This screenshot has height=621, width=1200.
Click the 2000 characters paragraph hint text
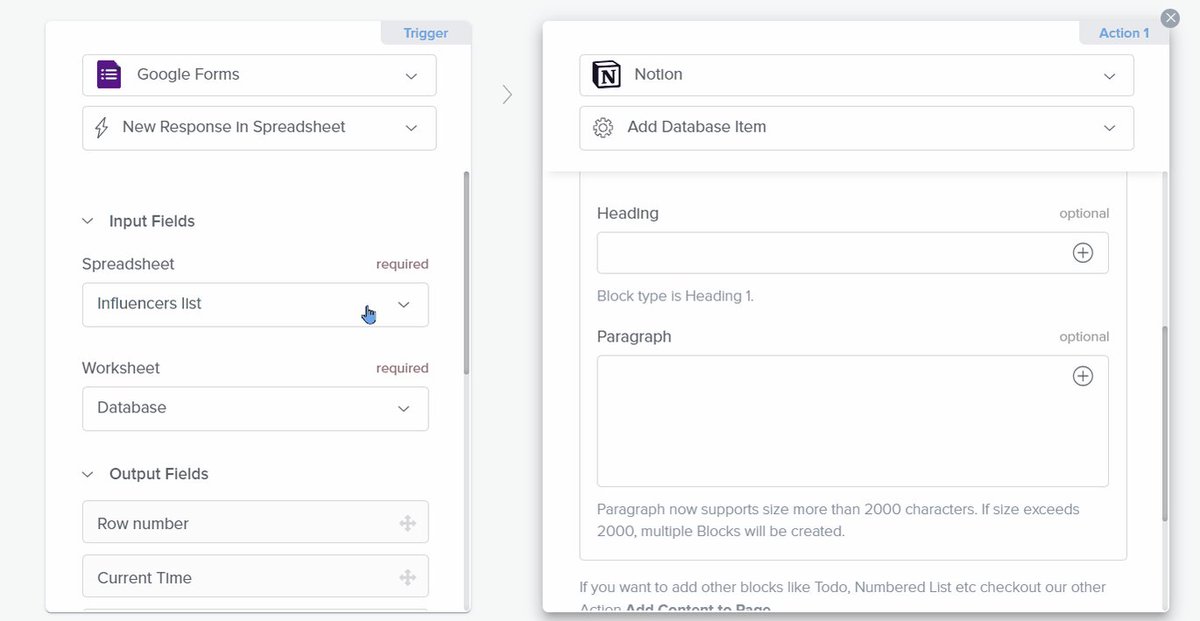point(838,520)
